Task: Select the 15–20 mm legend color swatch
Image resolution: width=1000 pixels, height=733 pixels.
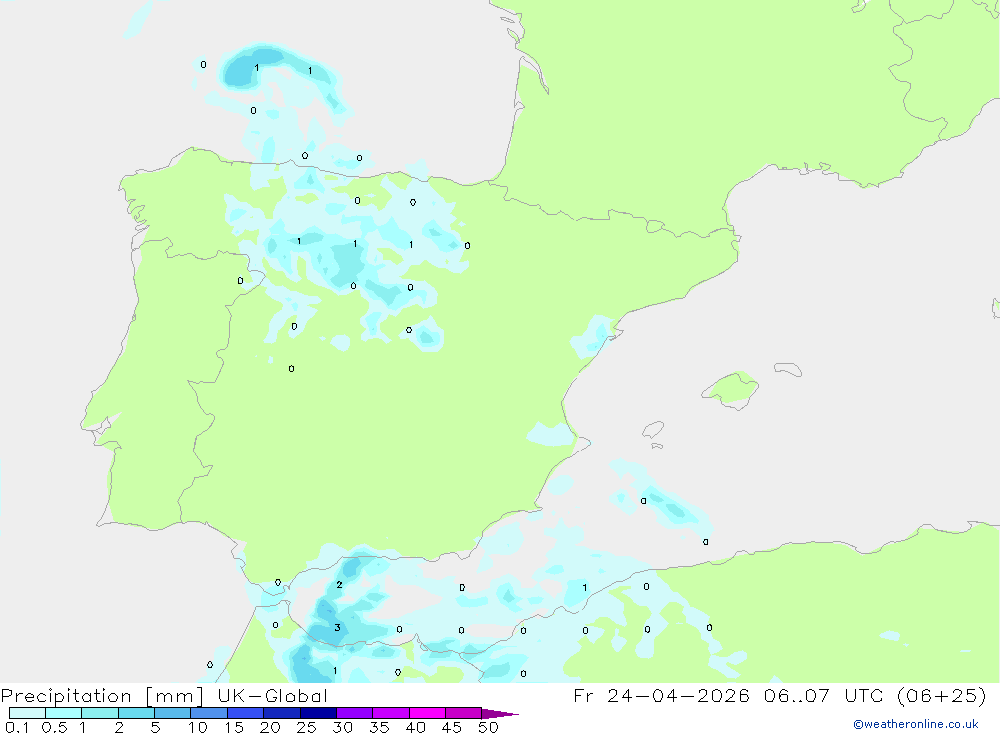Action: point(246,713)
